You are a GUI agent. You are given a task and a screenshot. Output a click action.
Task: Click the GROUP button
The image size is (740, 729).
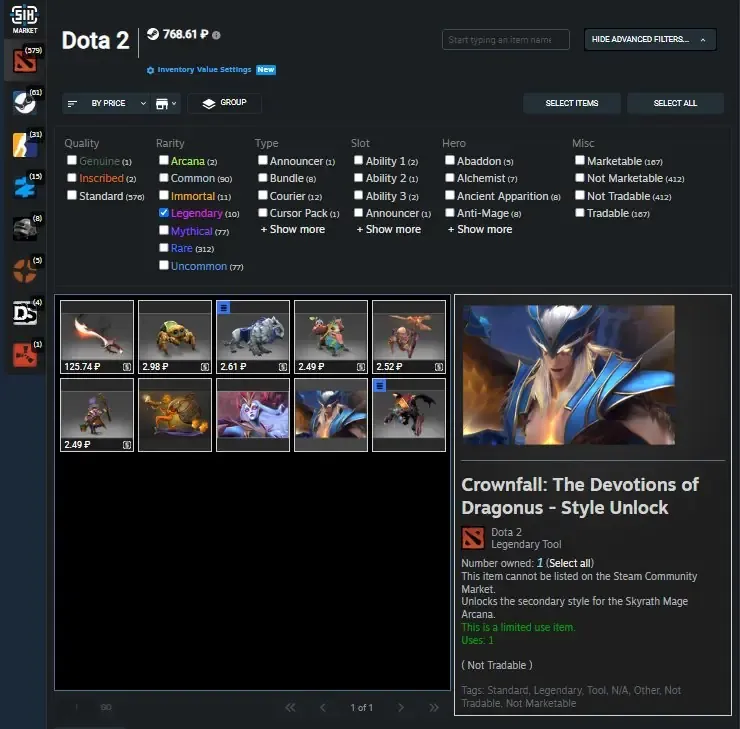click(224, 103)
